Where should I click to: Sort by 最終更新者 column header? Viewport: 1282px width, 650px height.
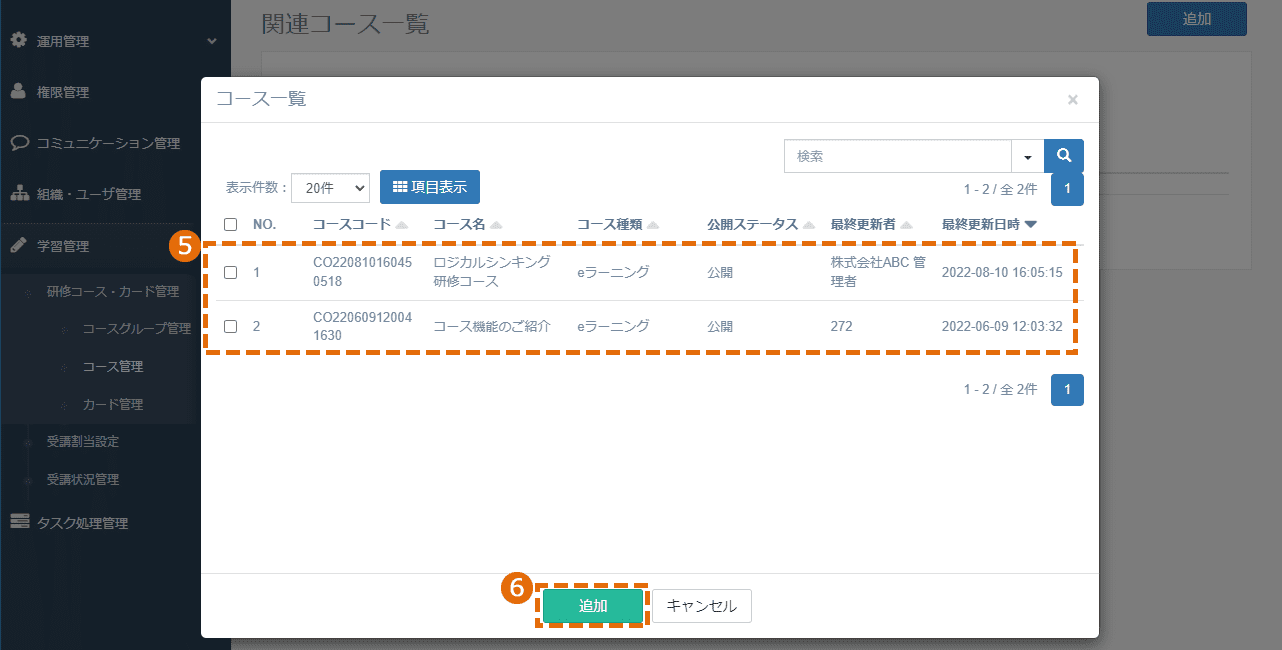(871, 225)
